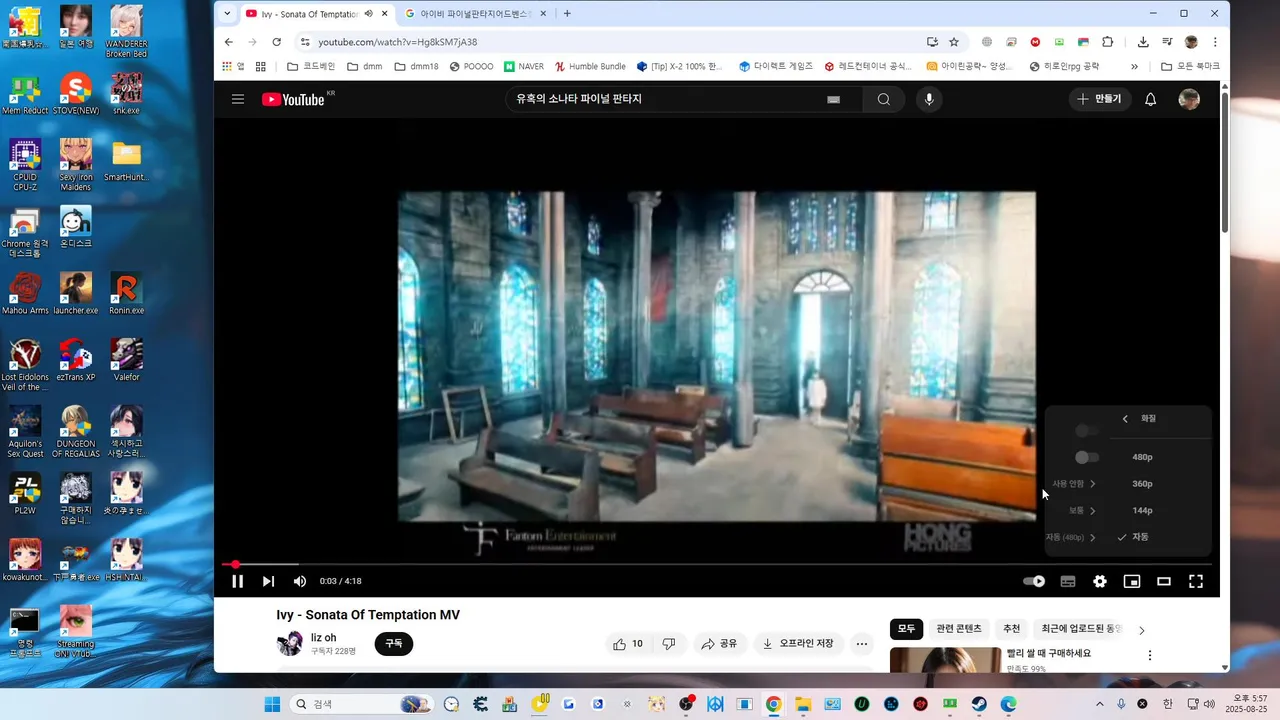Image resolution: width=1280 pixels, height=720 pixels.
Task: Bookmark this page with star icon
Action: 954,42
